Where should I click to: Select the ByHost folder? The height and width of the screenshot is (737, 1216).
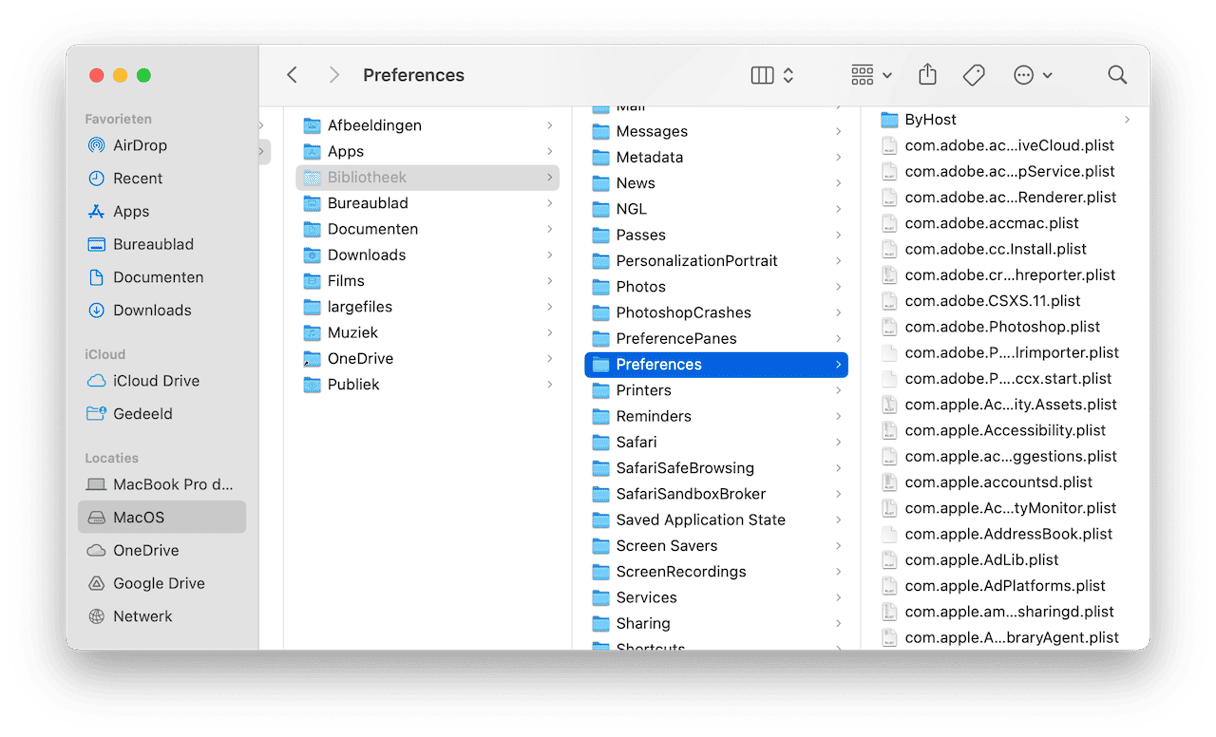pos(1005,120)
